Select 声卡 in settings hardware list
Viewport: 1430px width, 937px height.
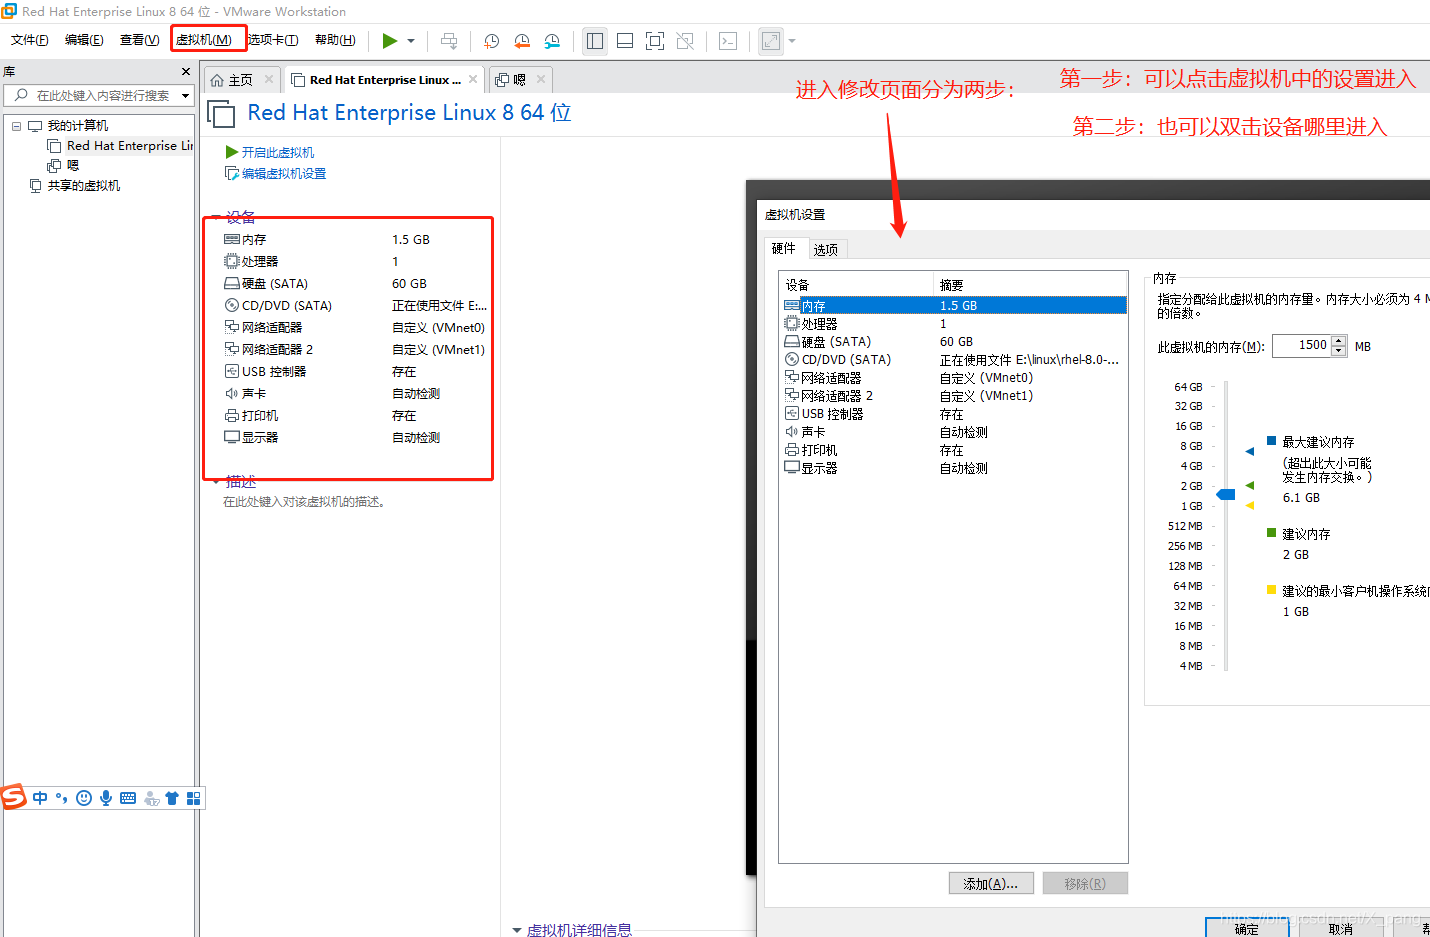point(954,432)
